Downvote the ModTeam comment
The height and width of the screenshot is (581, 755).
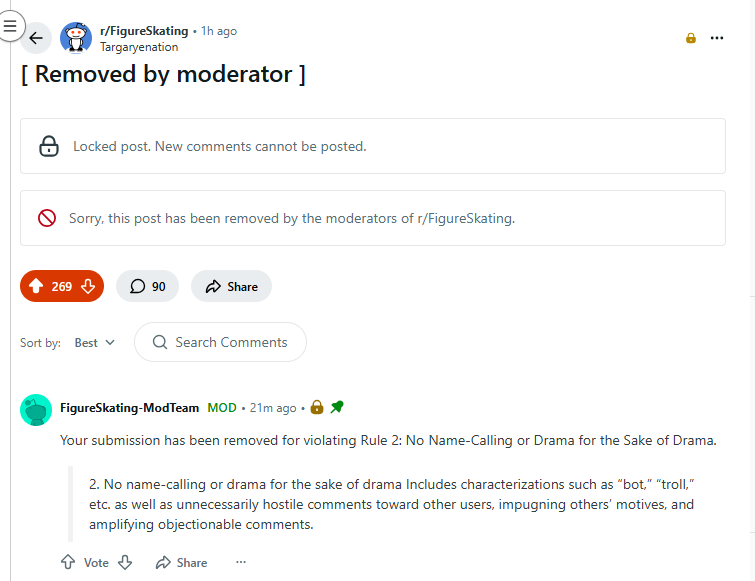click(125, 562)
